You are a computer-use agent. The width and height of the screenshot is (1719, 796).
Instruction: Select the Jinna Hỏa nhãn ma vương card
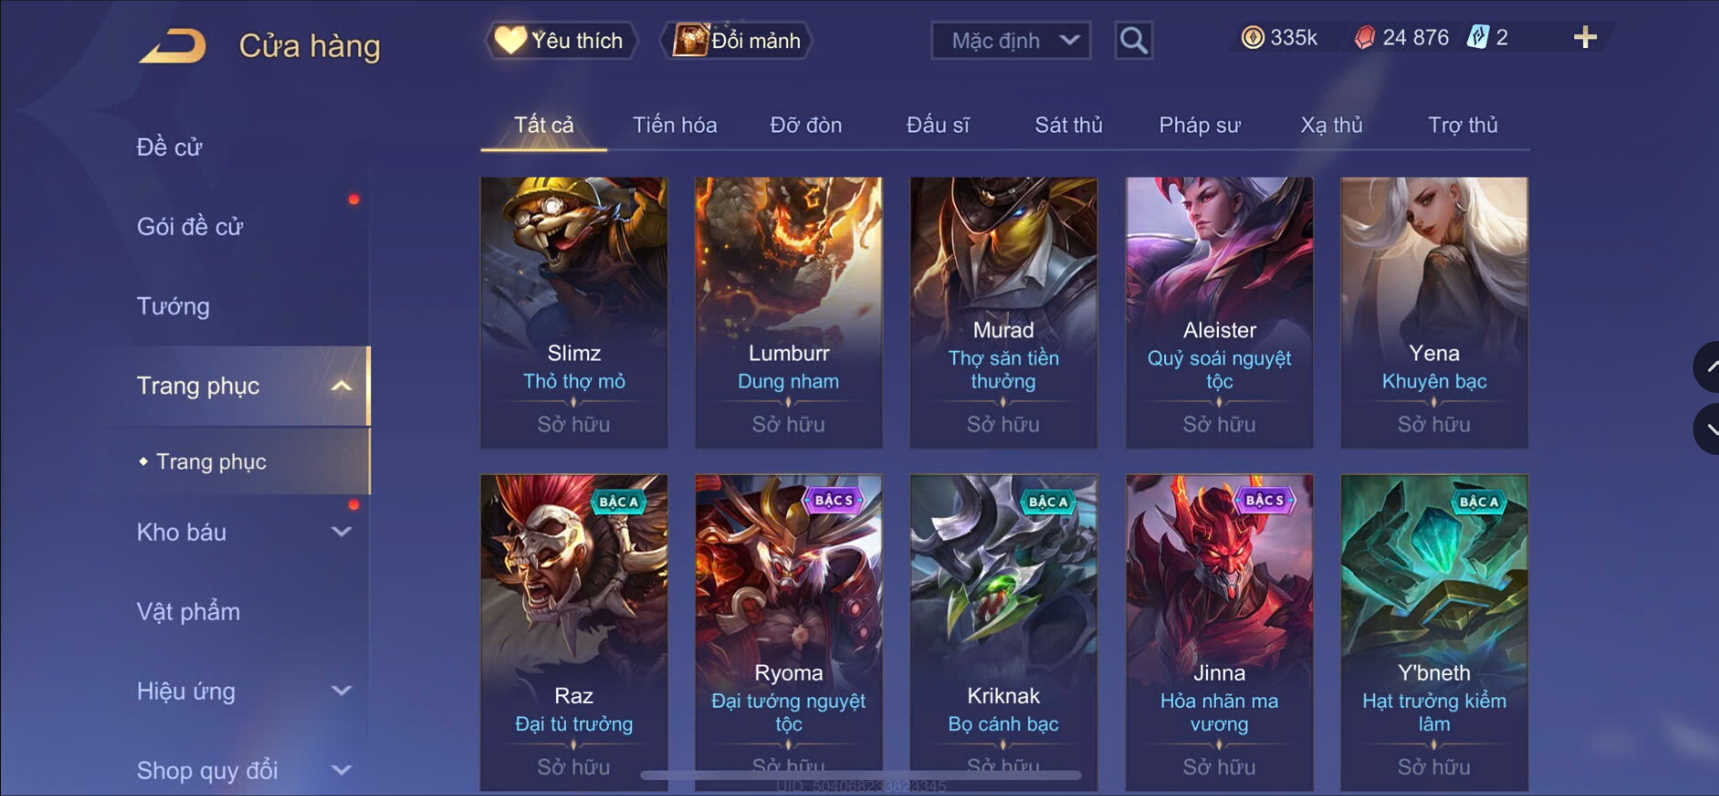pos(1219,632)
